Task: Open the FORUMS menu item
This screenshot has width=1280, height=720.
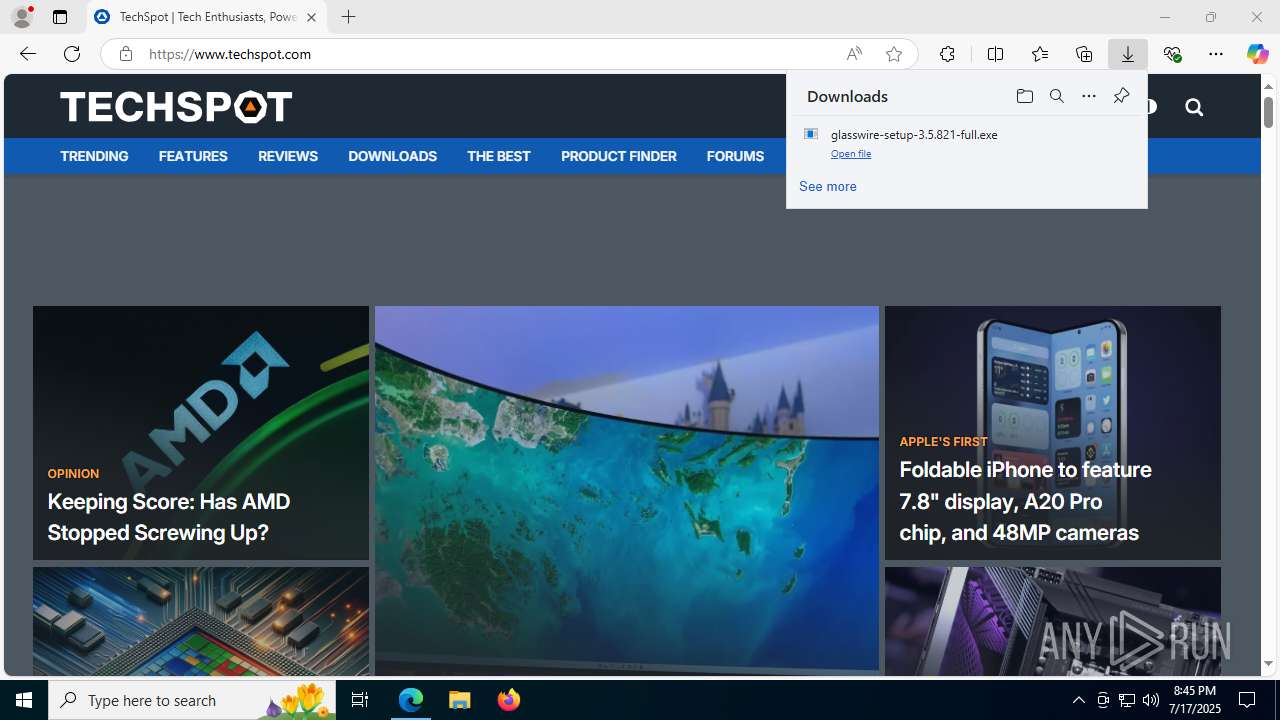Action: [735, 156]
